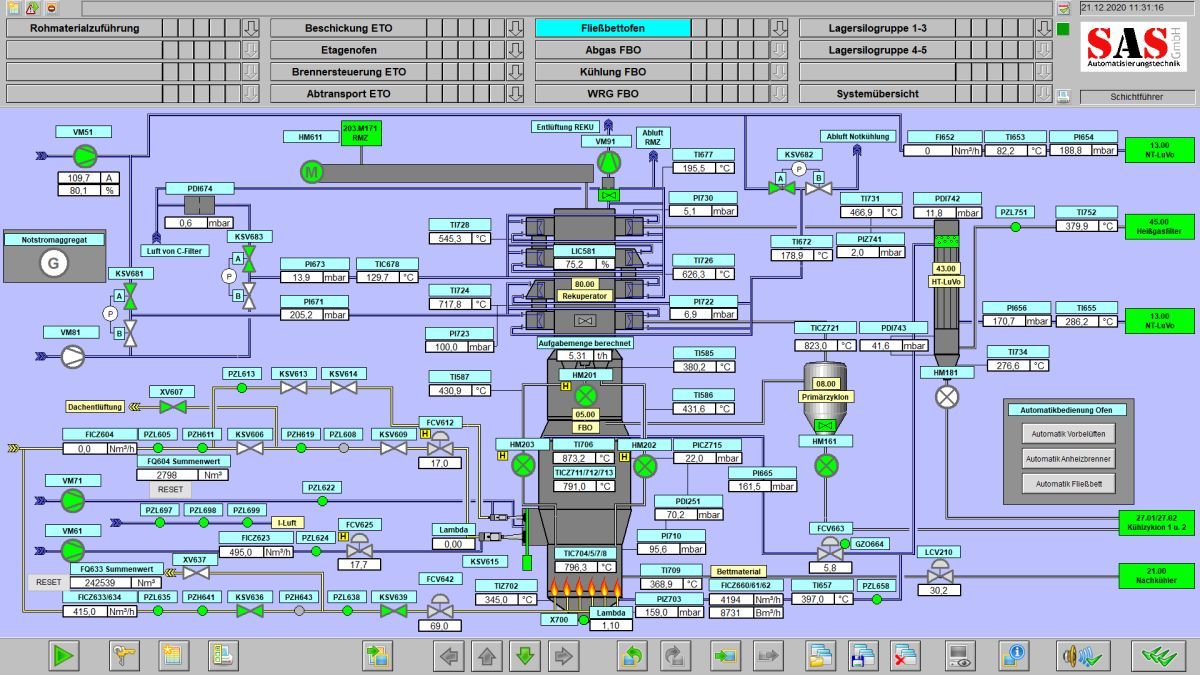
Task: Click the printer report icon in bottom toolbar
Action: click(x=223, y=656)
